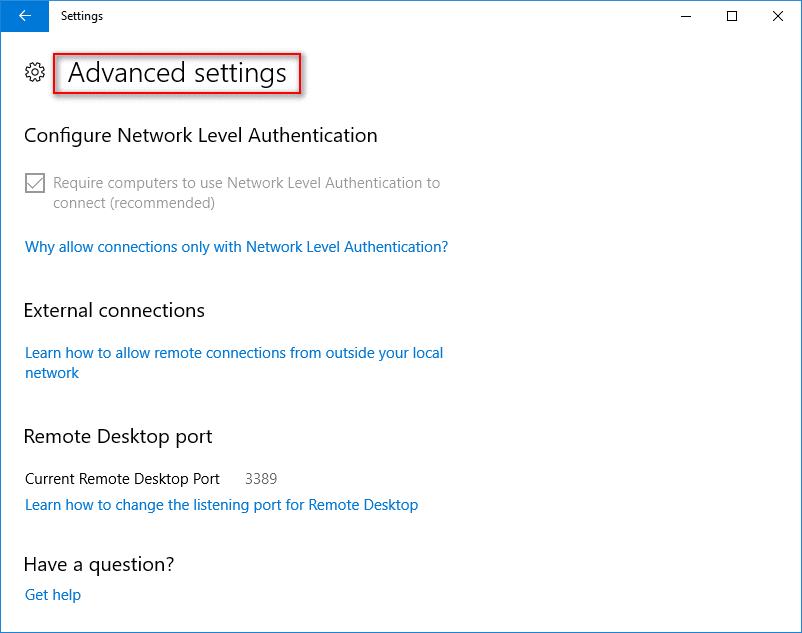The height and width of the screenshot is (633, 802).
Task: Click the blue back-arrow strip on the left
Action: (24, 16)
